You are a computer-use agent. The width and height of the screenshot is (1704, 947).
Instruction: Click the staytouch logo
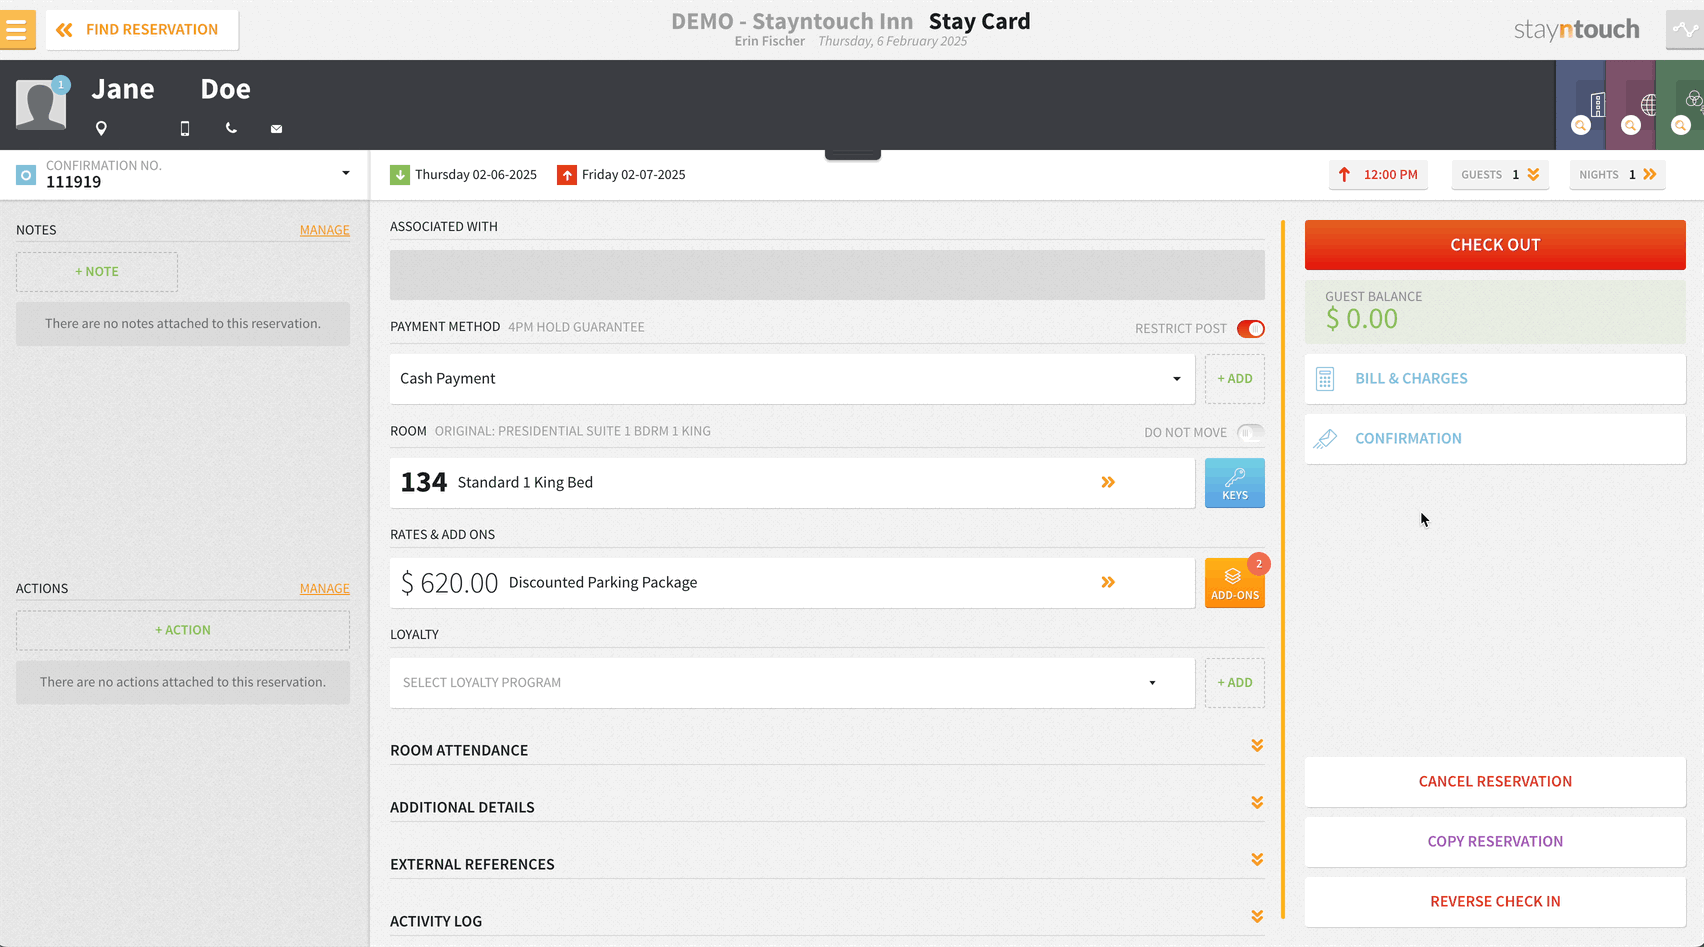pyautogui.click(x=1577, y=30)
